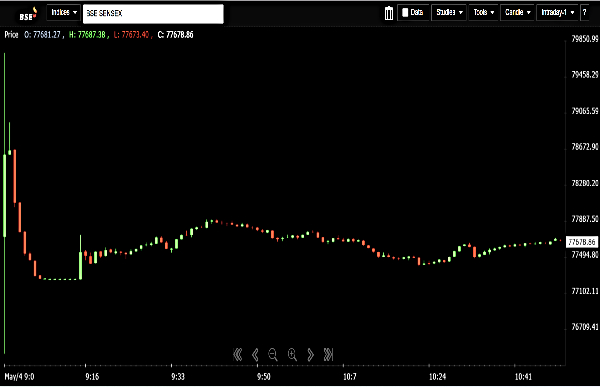Click the Low value L: 77673.40

pyautogui.click(x=131, y=35)
